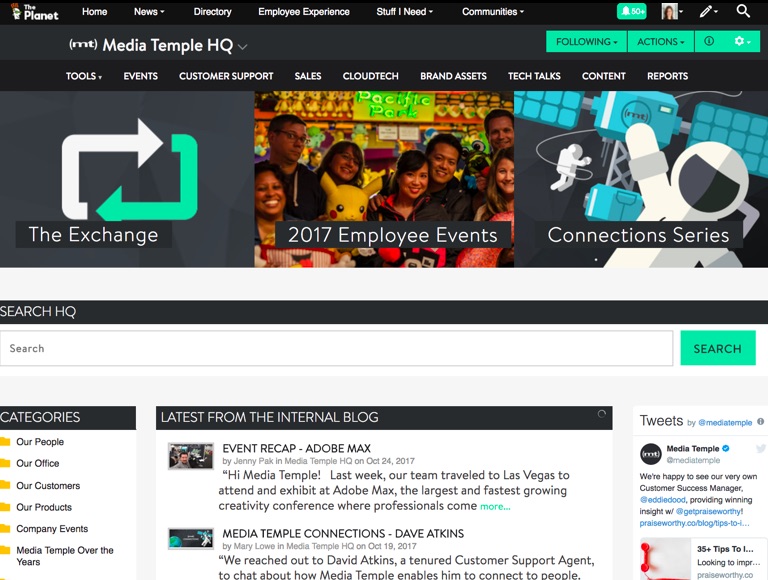Expand the FOLLOWING dropdown
This screenshot has height=580, width=768.
(586, 42)
